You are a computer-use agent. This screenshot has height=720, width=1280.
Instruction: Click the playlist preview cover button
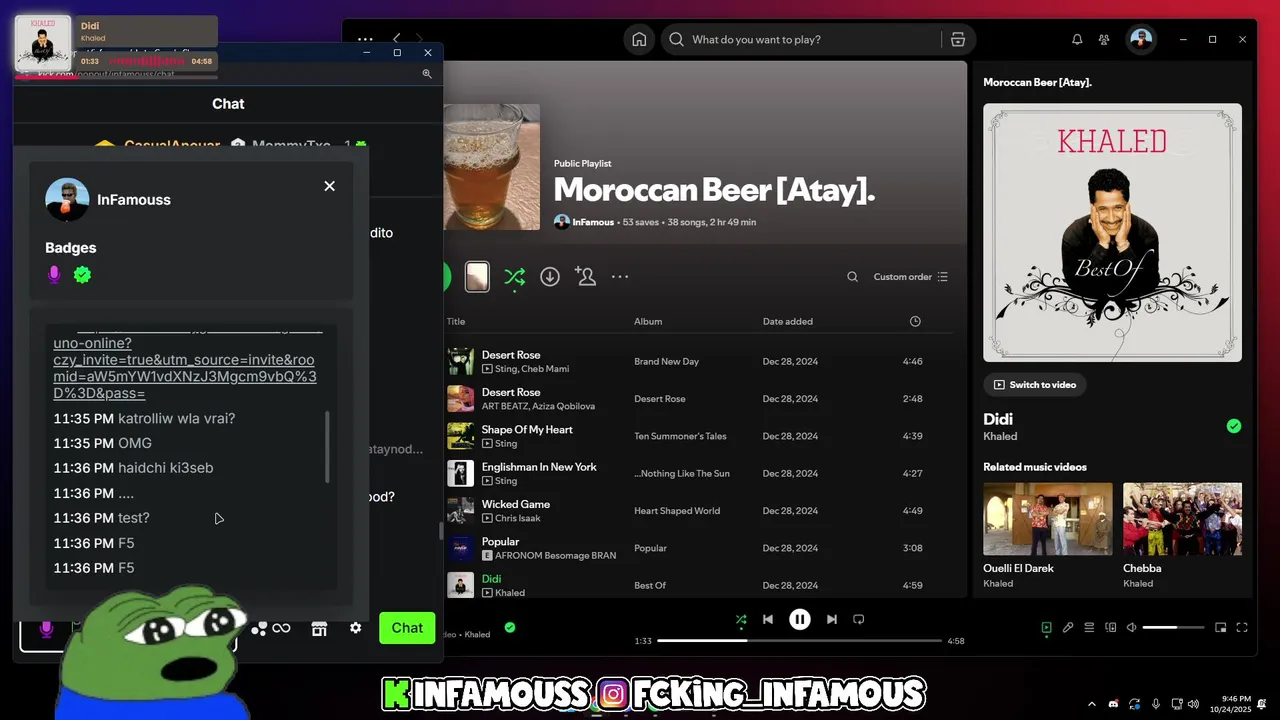click(x=477, y=277)
